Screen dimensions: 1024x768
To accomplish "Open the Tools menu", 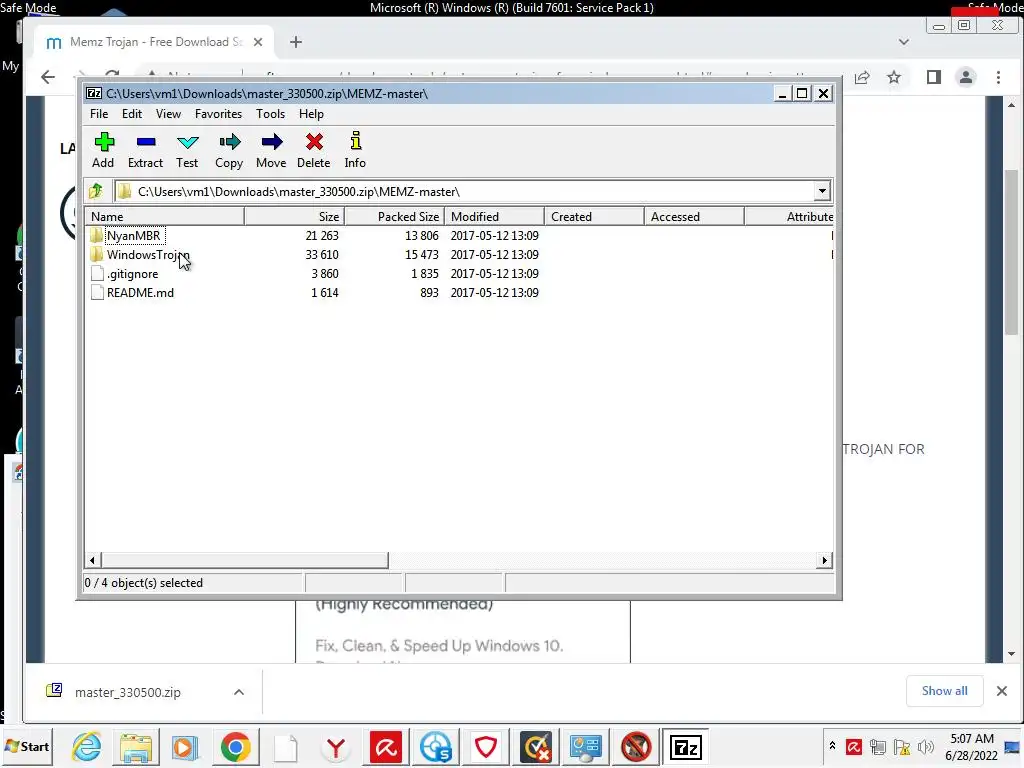I will (x=270, y=114).
